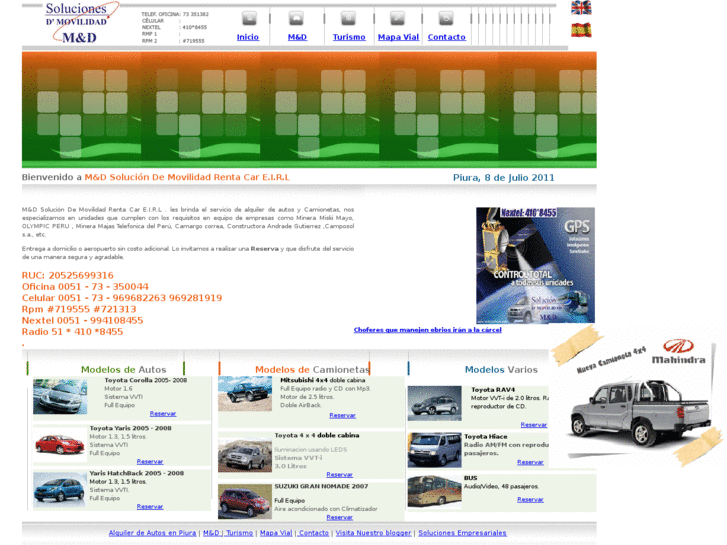This screenshot has width=727, height=545.
Task: Reserve the Toyota RAV4
Action: point(534,425)
